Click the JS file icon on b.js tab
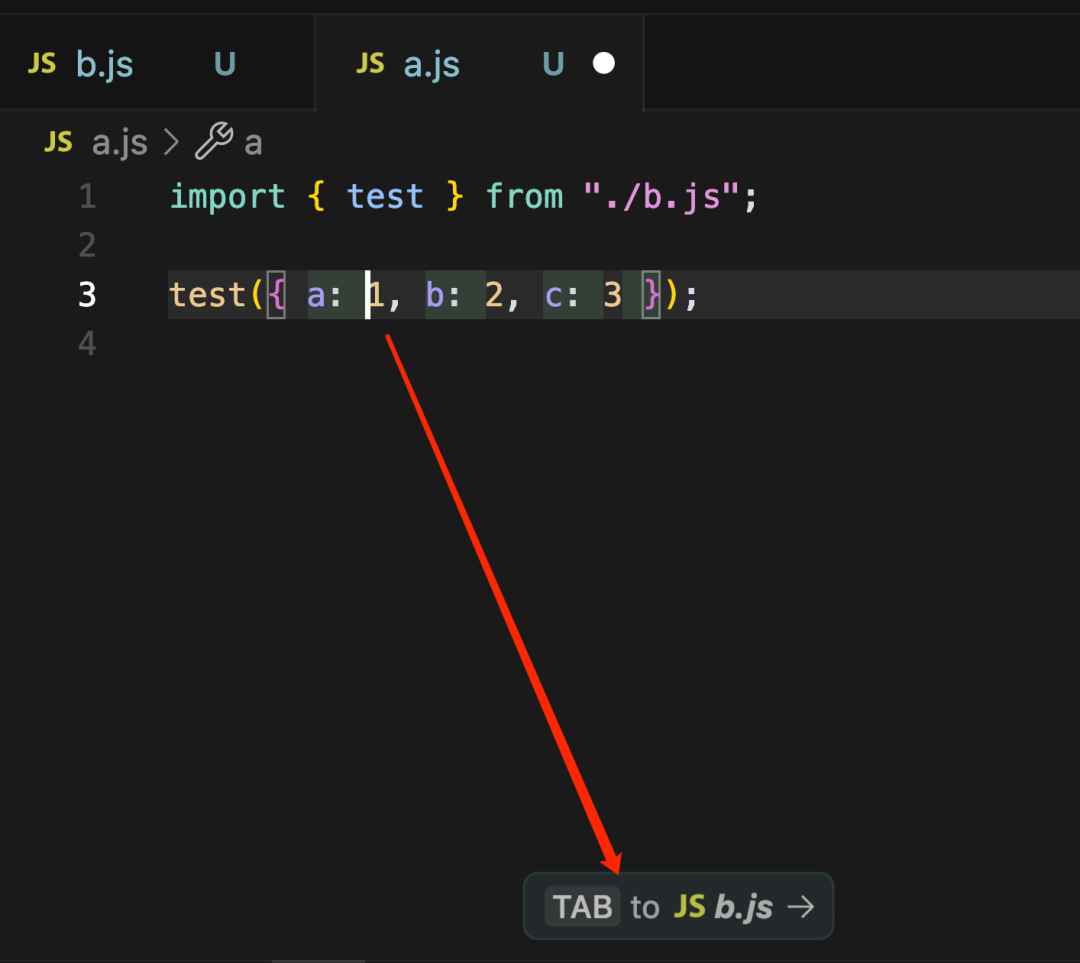1080x963 pixels. tap(42, 64)
